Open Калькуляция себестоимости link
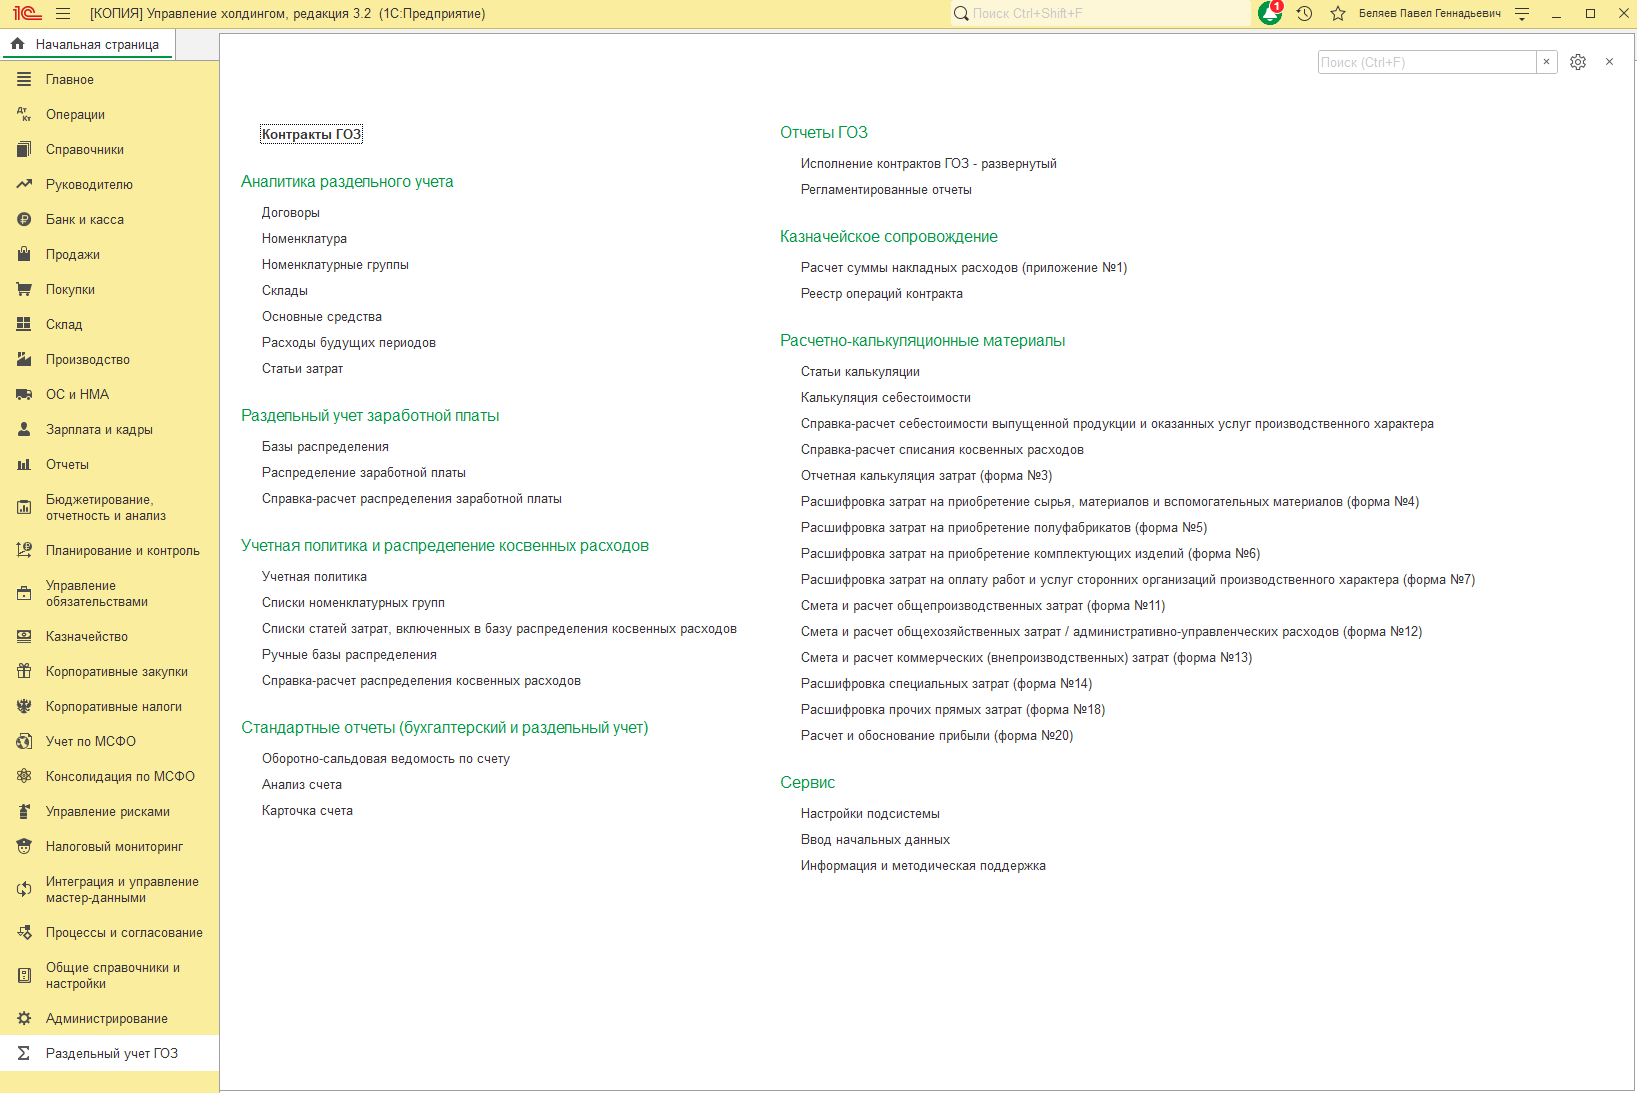This screenshot has height=1093, width=1637. click(885, 398)
